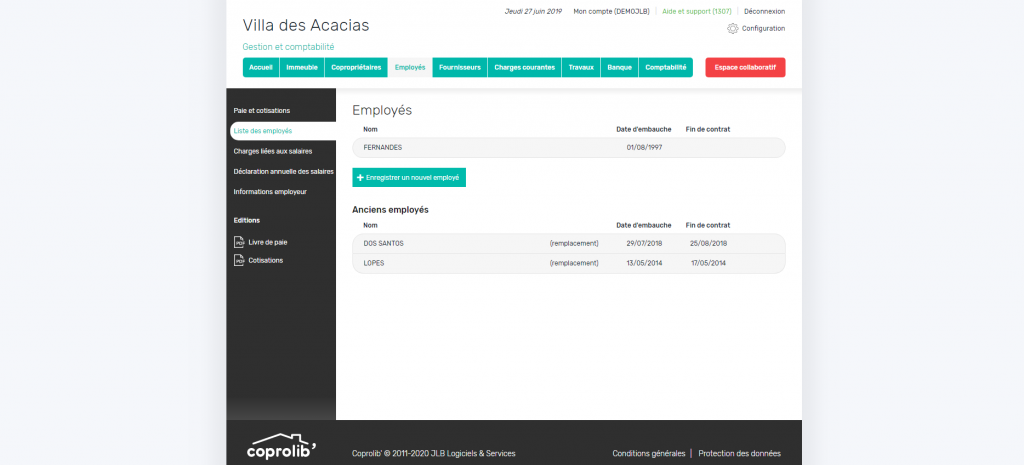This screenshot has height=465, width=1024.
Task: Select Informations employeur in sidebar
Action: click(270, 191)
